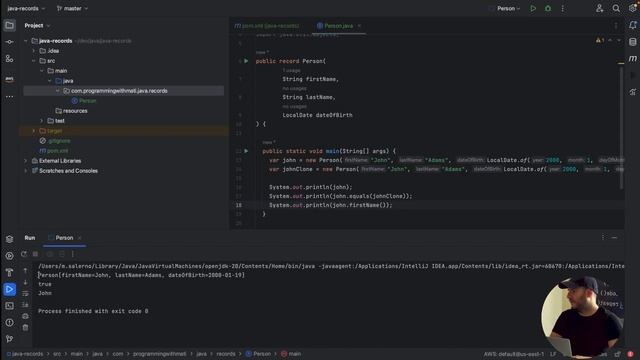Collapse the java-records project root
This screenshot has width=640, height=360.
pyautogui.click(x=26, y=41)
